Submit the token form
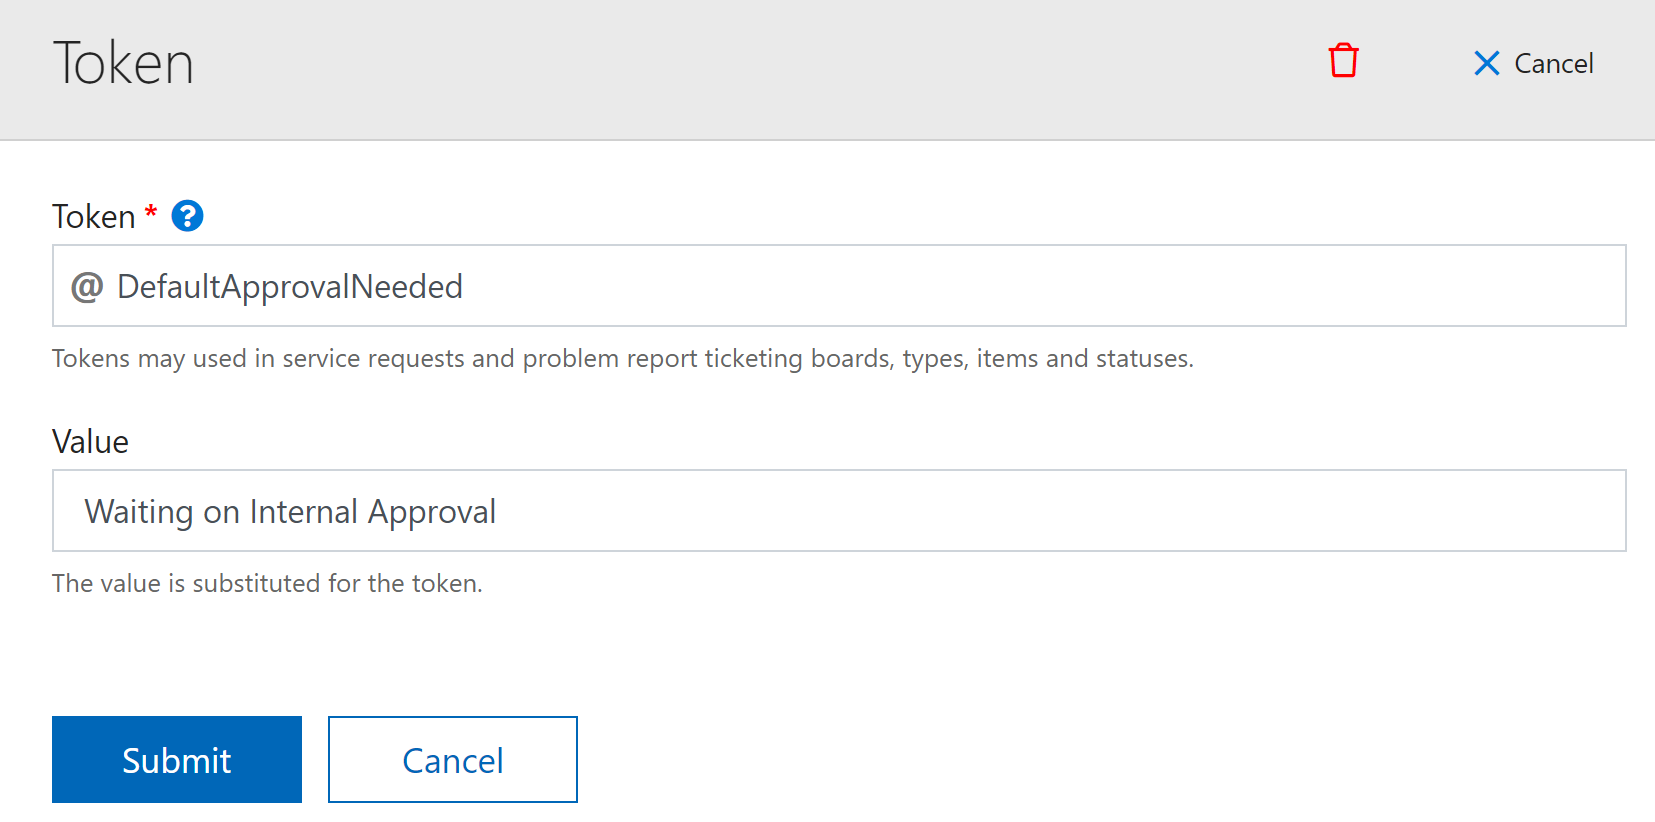This screenshot has width=1655, height=822. point(177,759)
